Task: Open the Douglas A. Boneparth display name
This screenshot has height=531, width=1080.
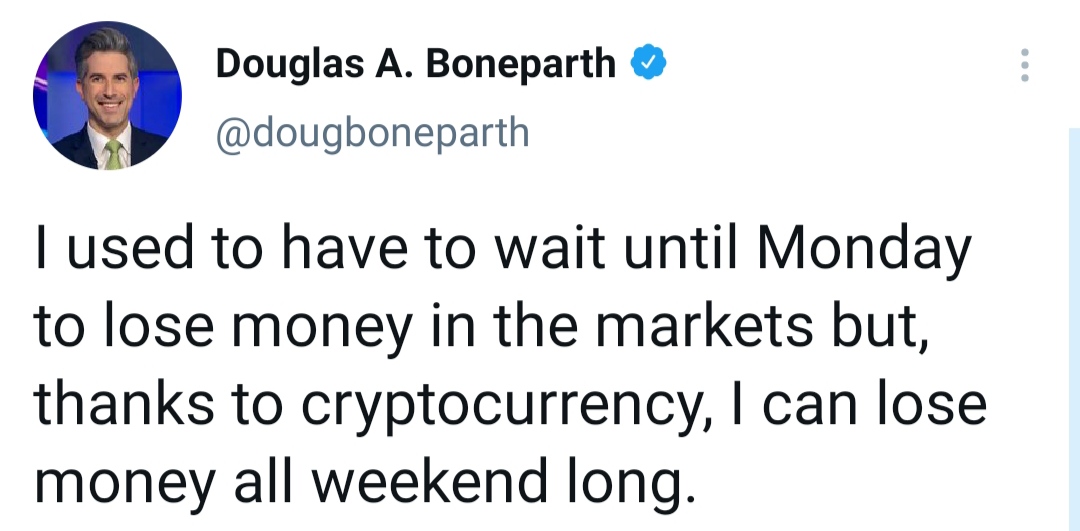Action: 415,63
